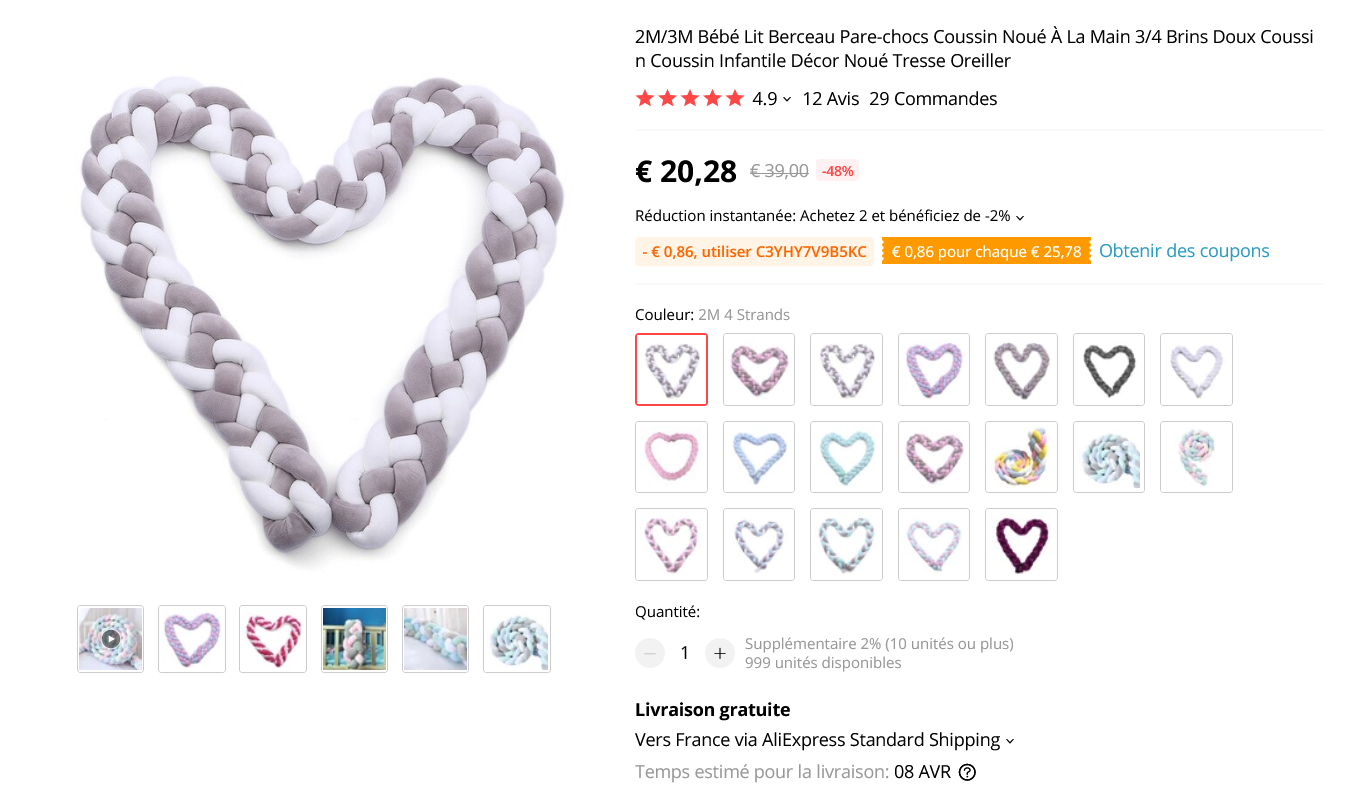Click the quantity input field
The width and height of the screenshot is (1351, 800).
coord(684,653)
